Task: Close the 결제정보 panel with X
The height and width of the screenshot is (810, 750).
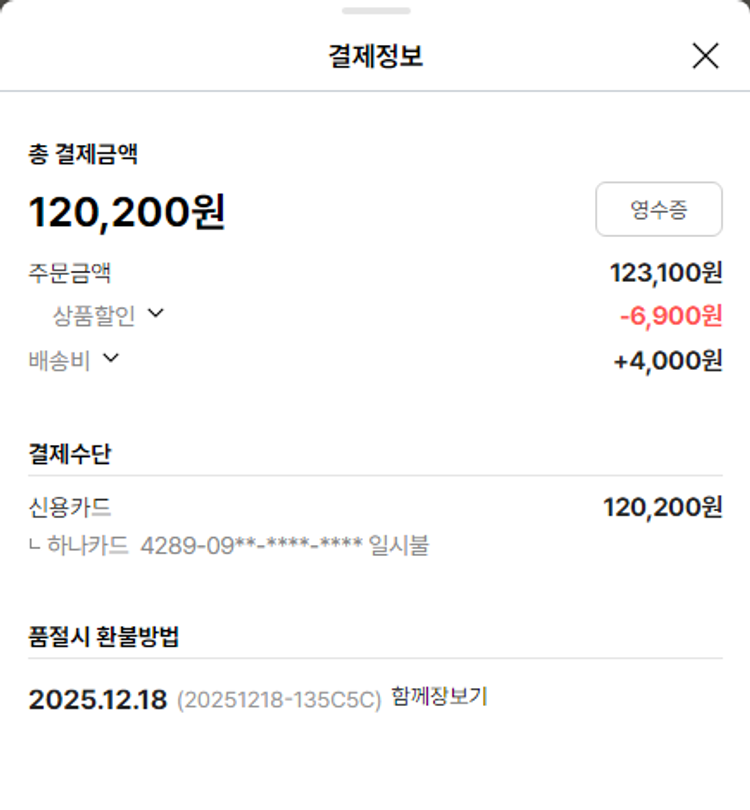Action: pyautogui.click(x=705, y=56)
